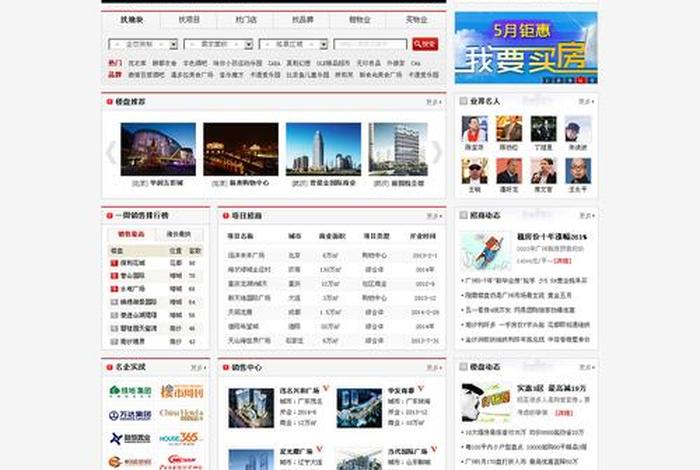Select the gray second ranking tab
The height and width of the screenshot is (470, 700).
179,234
